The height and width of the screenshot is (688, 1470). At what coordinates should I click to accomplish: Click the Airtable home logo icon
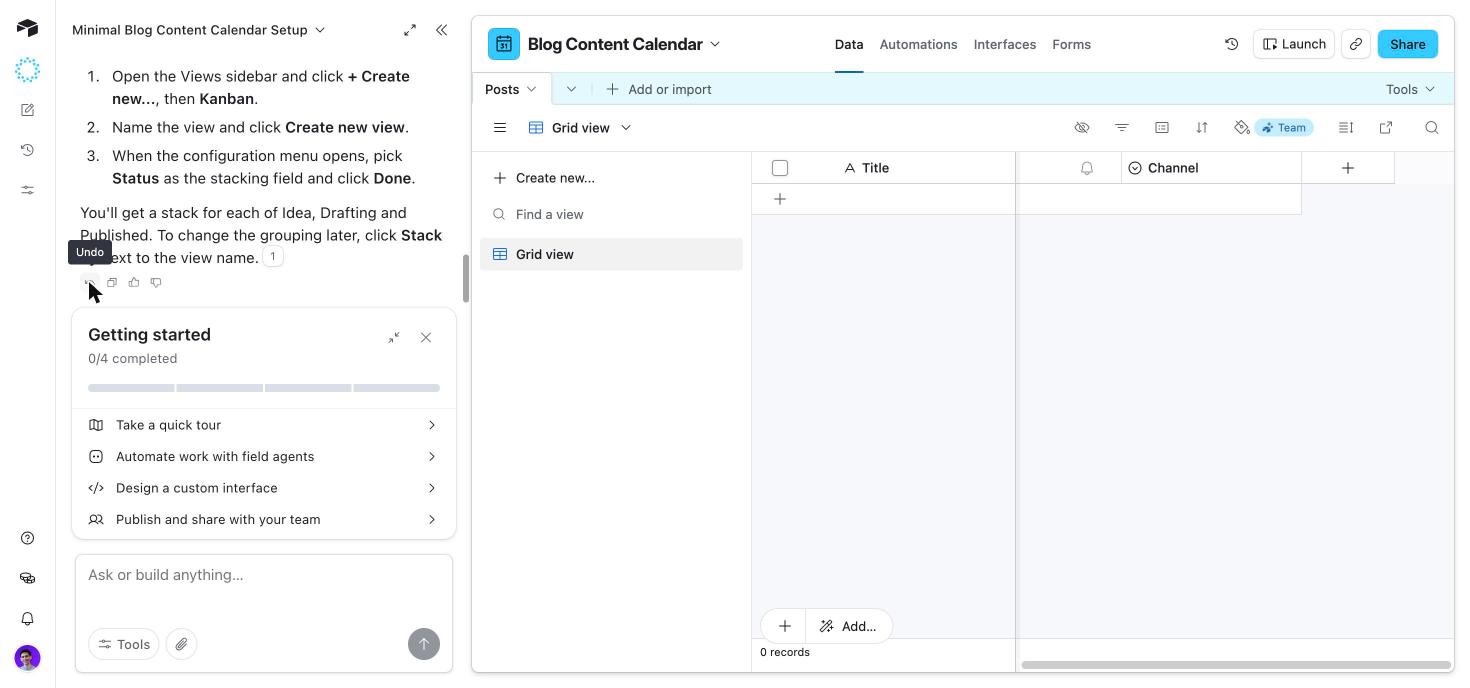pyautogui.click(x=27, y=28)
